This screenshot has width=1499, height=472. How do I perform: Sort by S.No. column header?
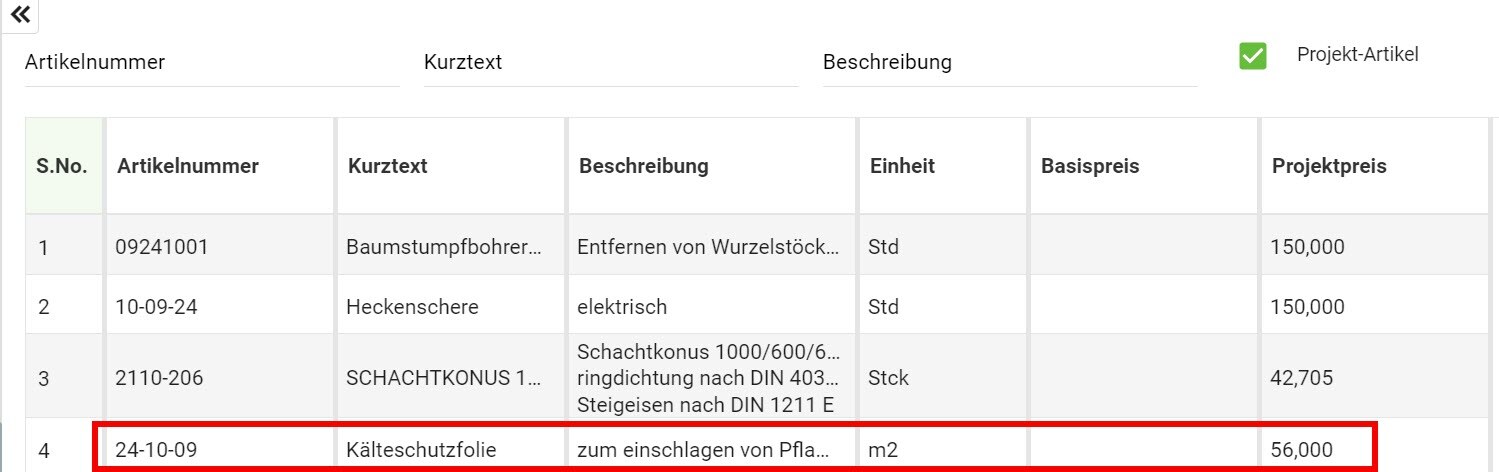click(x=62, y=166)
